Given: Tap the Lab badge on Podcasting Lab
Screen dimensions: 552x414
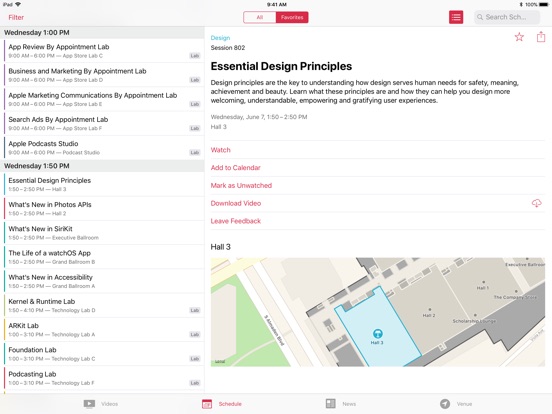Looking at the screenshot, I should (x=195, y=383).
